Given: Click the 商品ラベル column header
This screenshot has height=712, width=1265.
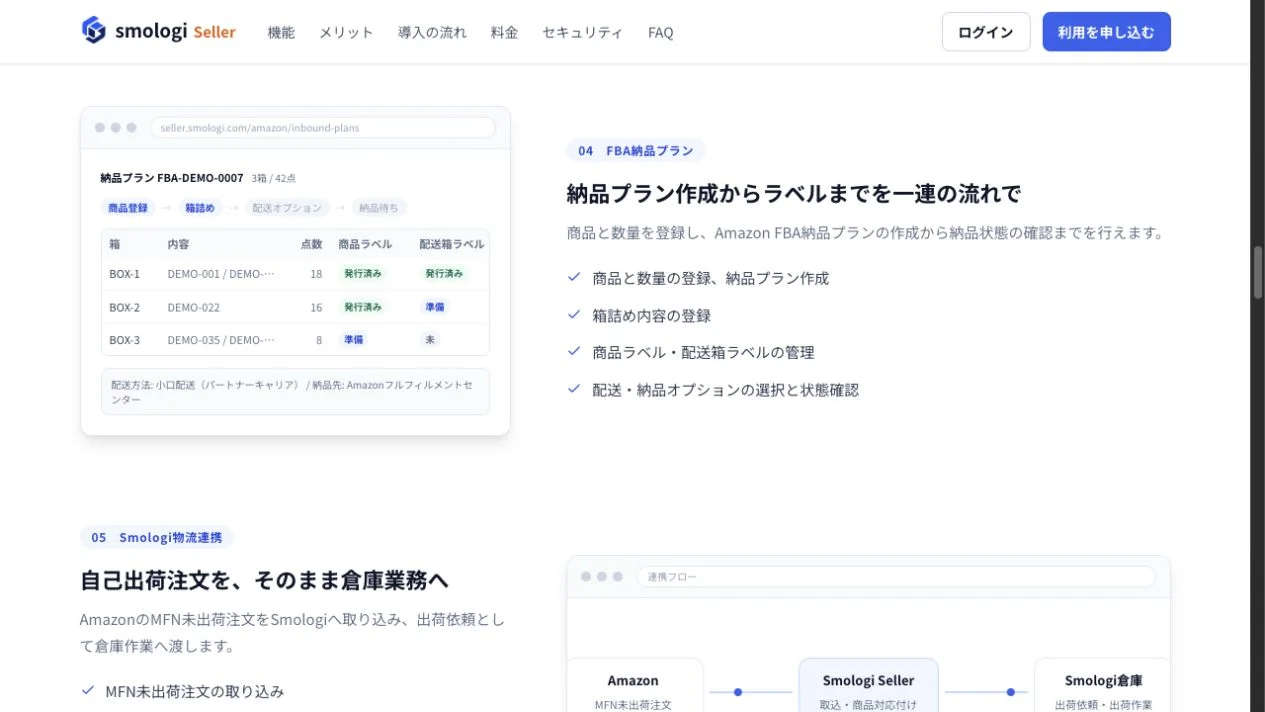Looking at the screenshot, I should pos(365,244).
